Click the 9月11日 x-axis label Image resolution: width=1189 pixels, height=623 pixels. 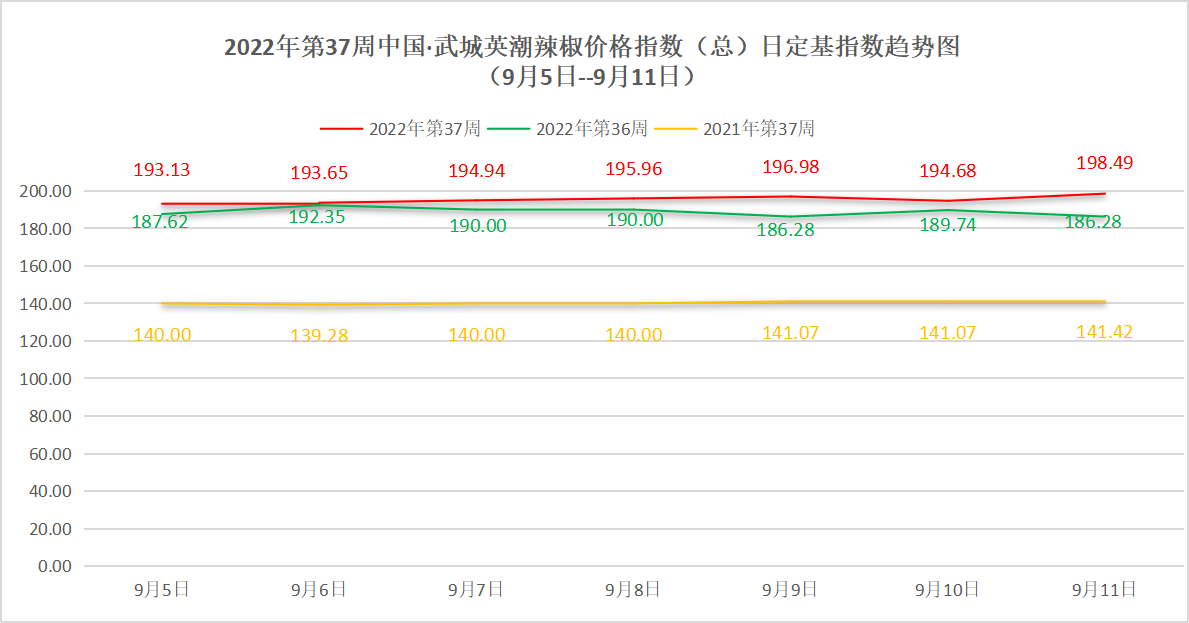(1104, 590)
